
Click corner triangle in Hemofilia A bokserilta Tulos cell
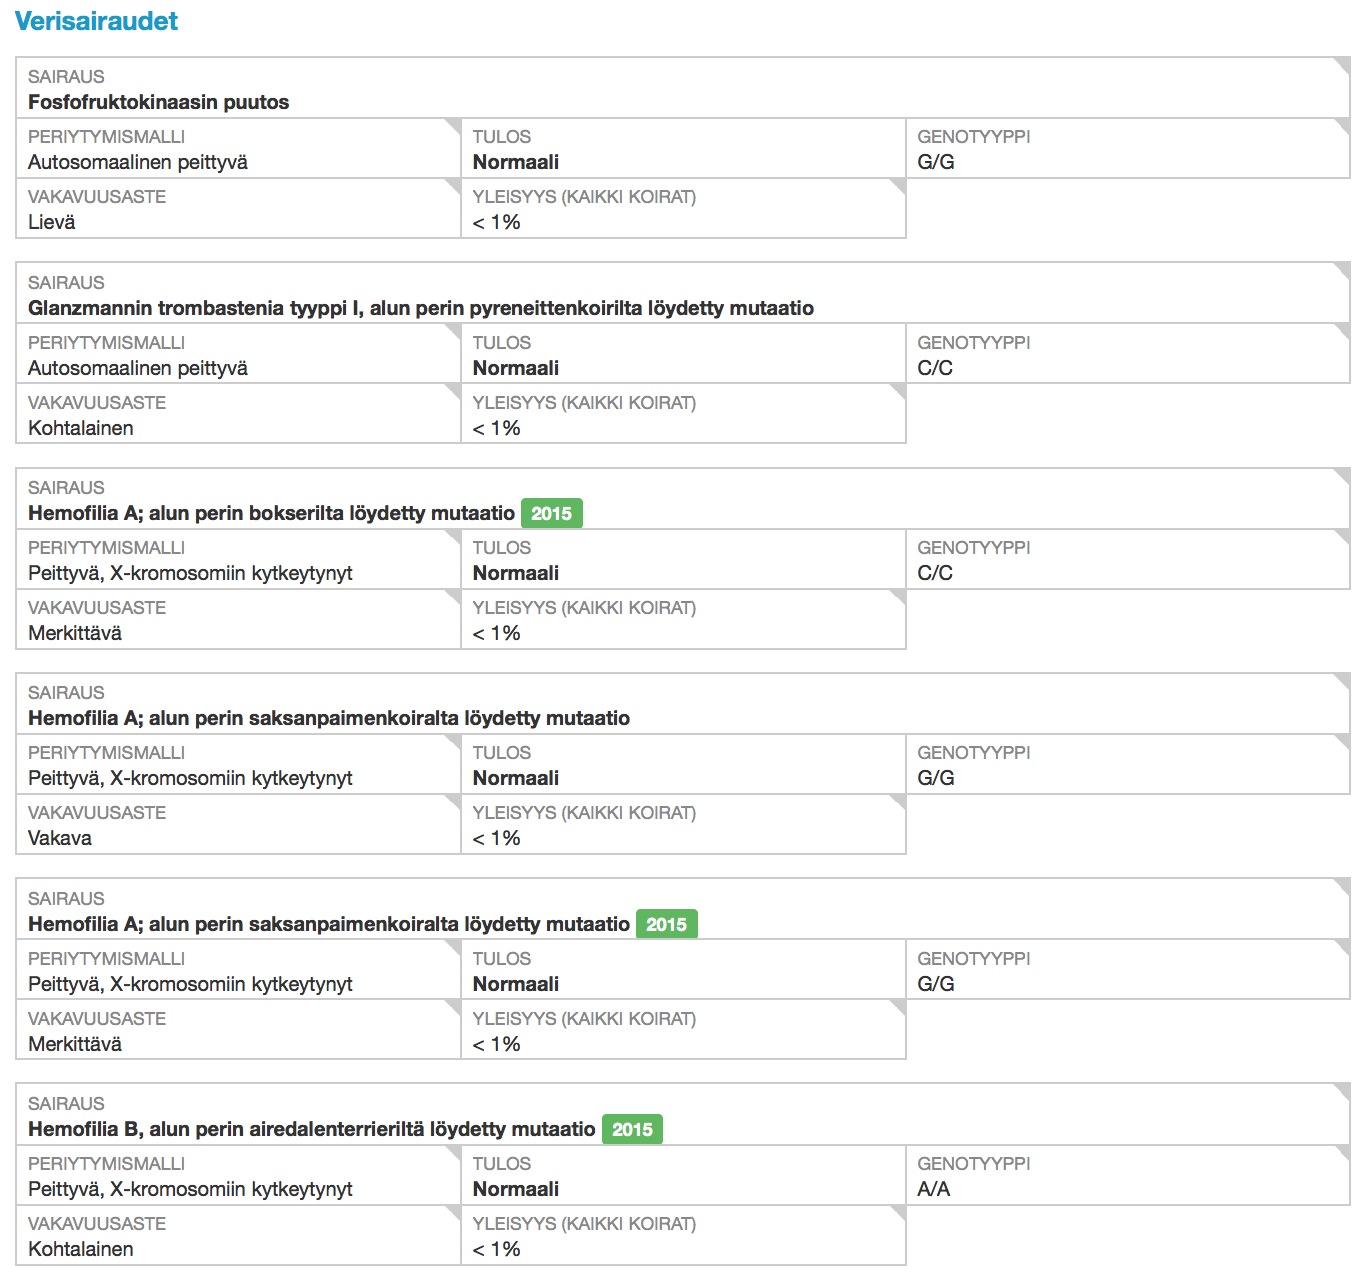click(898, 536)
